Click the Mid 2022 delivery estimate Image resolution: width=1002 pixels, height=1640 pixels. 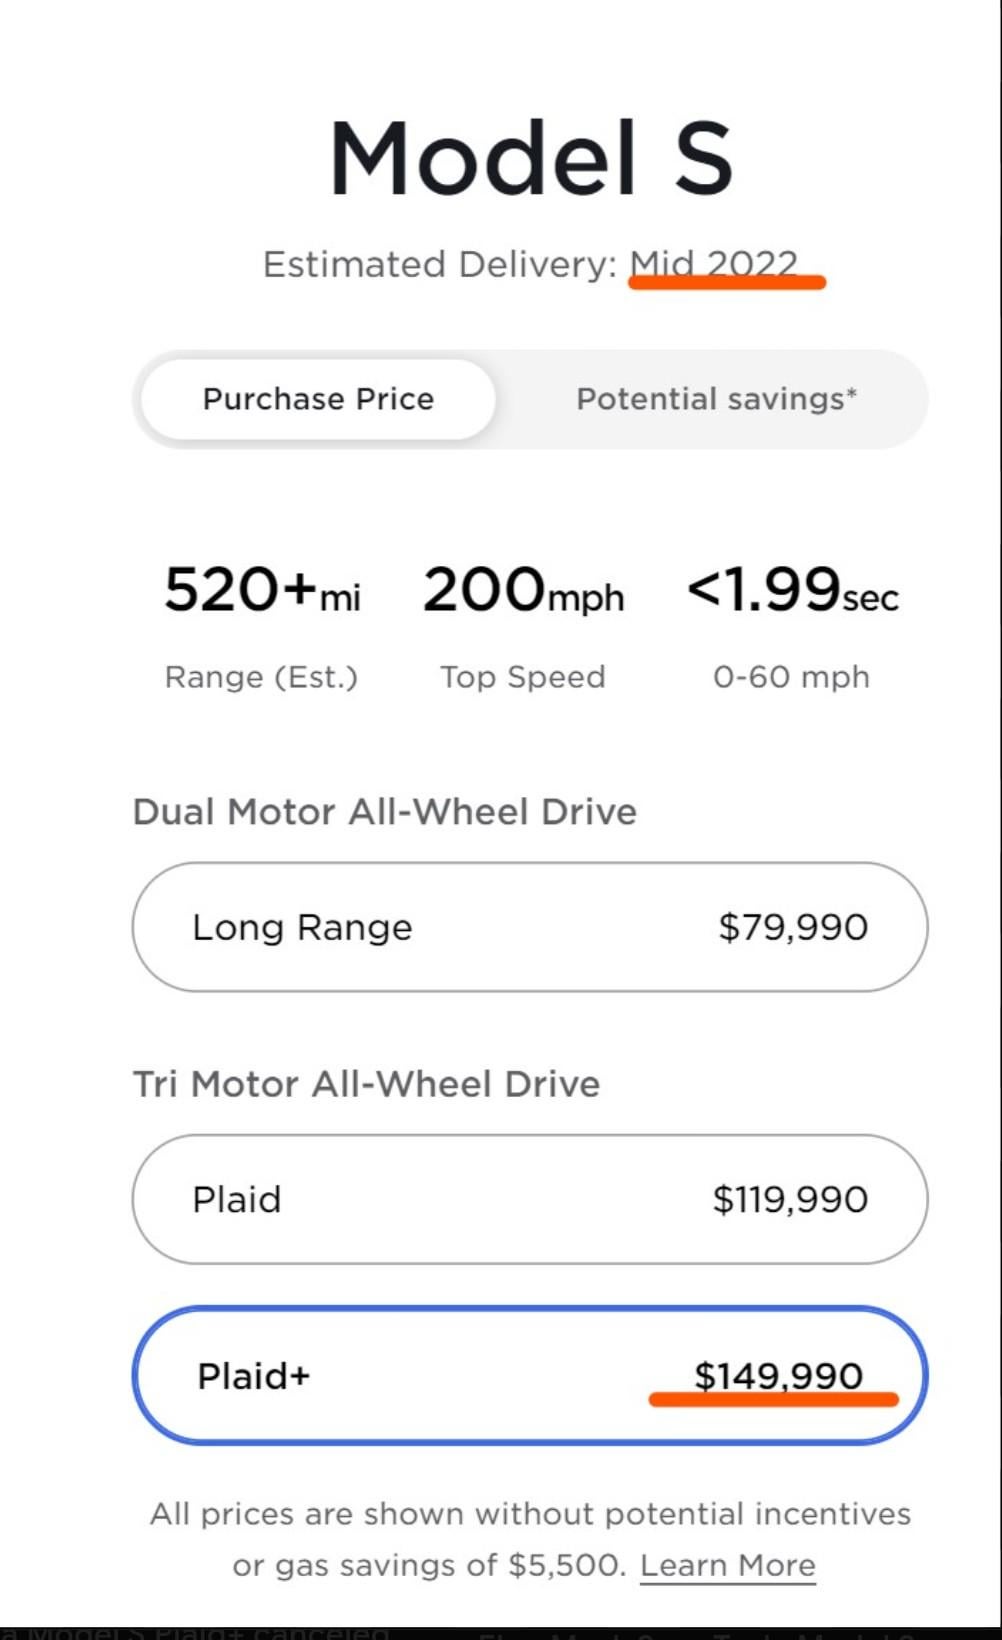point(713,264)
